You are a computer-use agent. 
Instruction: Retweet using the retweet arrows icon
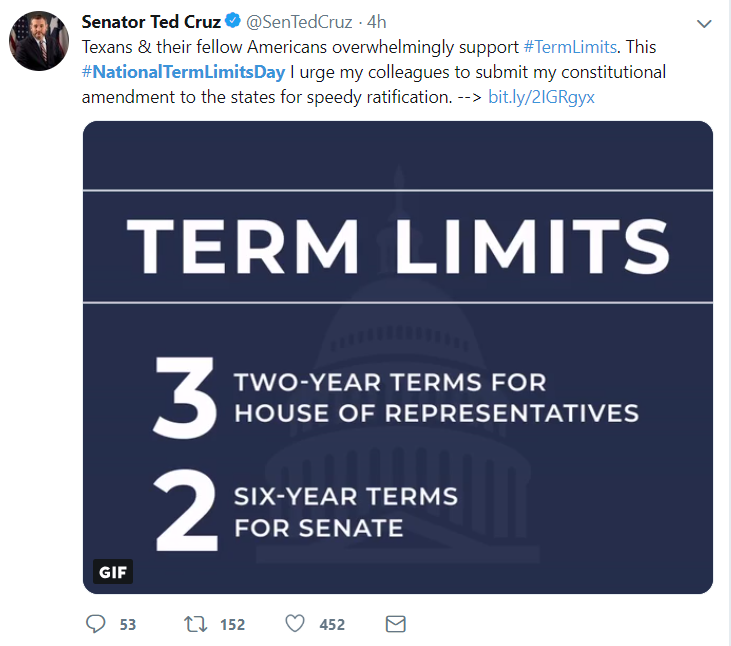[196, 624]
